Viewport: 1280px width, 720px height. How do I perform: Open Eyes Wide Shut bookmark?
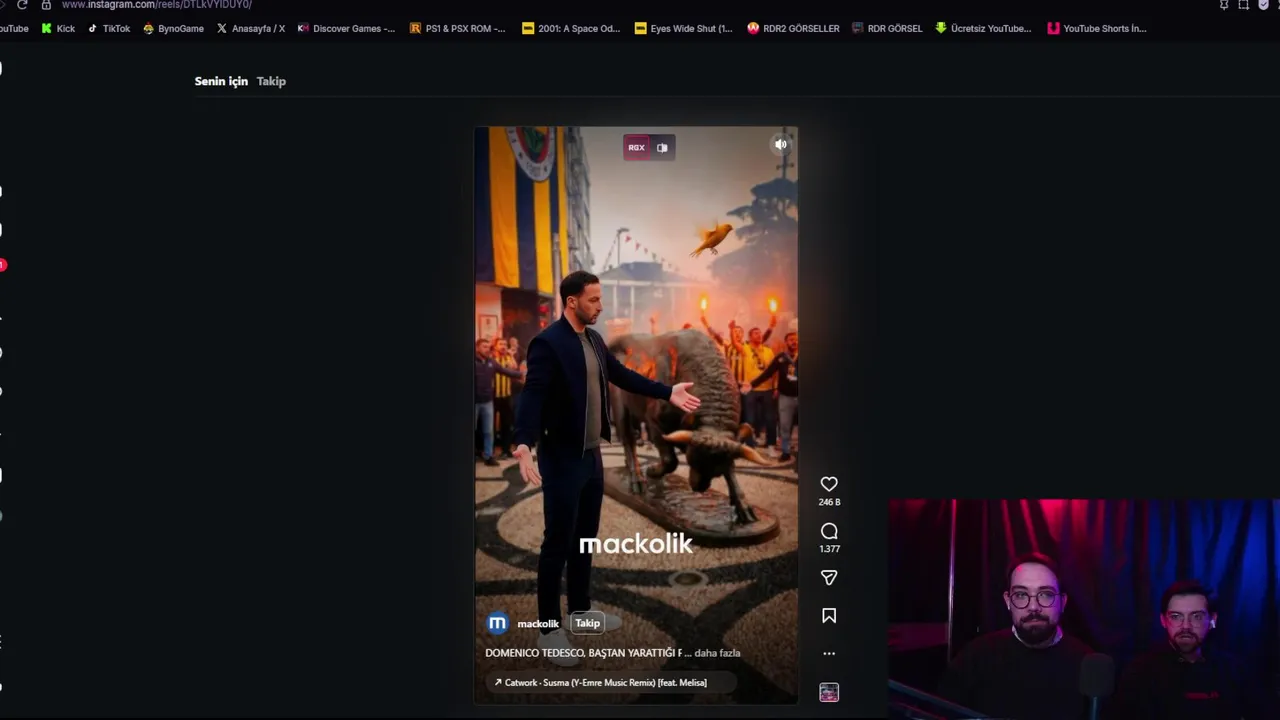683,28
